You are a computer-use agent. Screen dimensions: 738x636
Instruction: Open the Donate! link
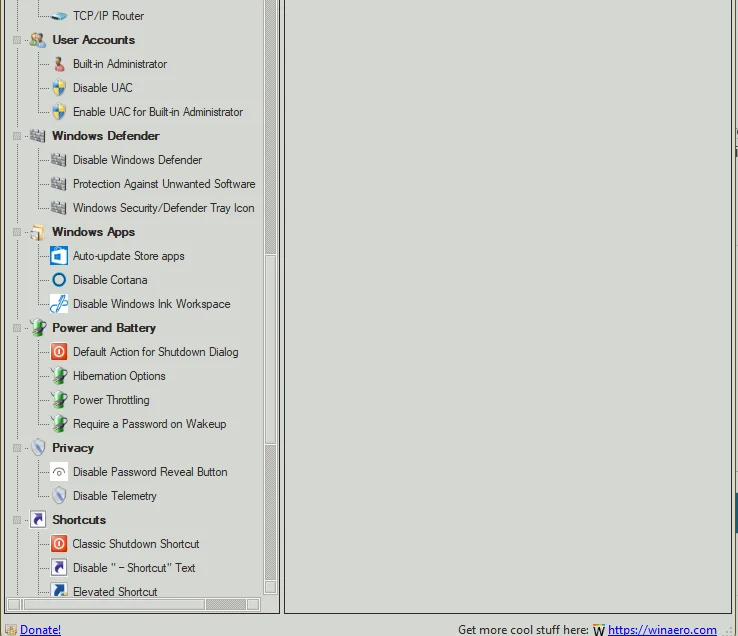point(40,630)
